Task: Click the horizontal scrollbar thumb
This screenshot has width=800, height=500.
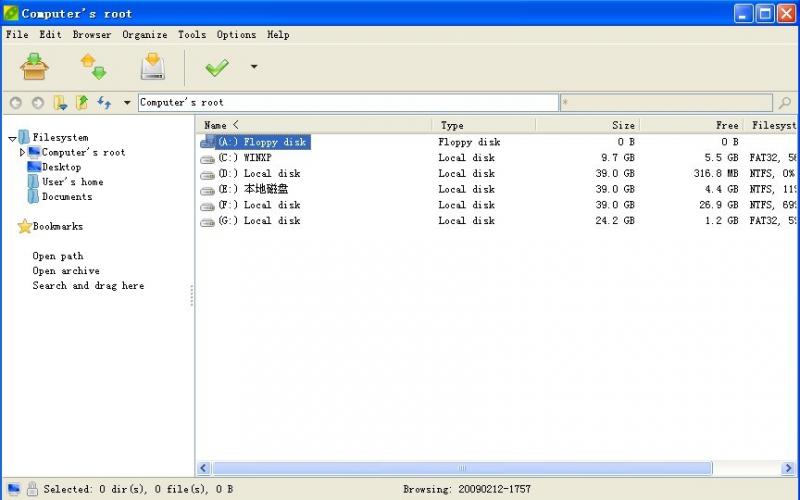Action: (462, 468)
